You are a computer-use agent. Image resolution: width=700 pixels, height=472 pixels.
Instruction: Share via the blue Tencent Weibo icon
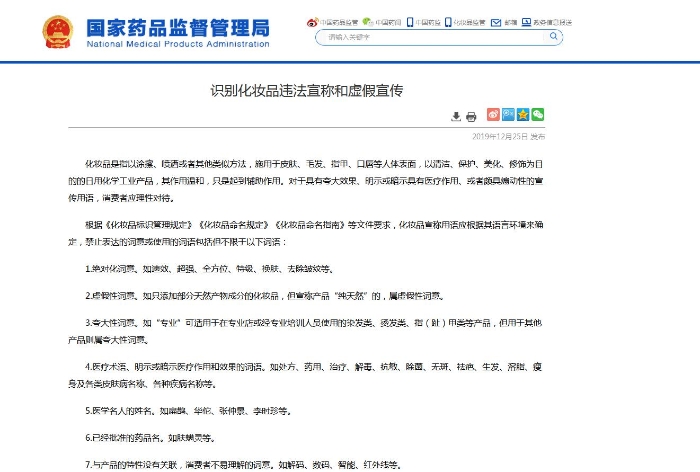click(x=508, y=115)
